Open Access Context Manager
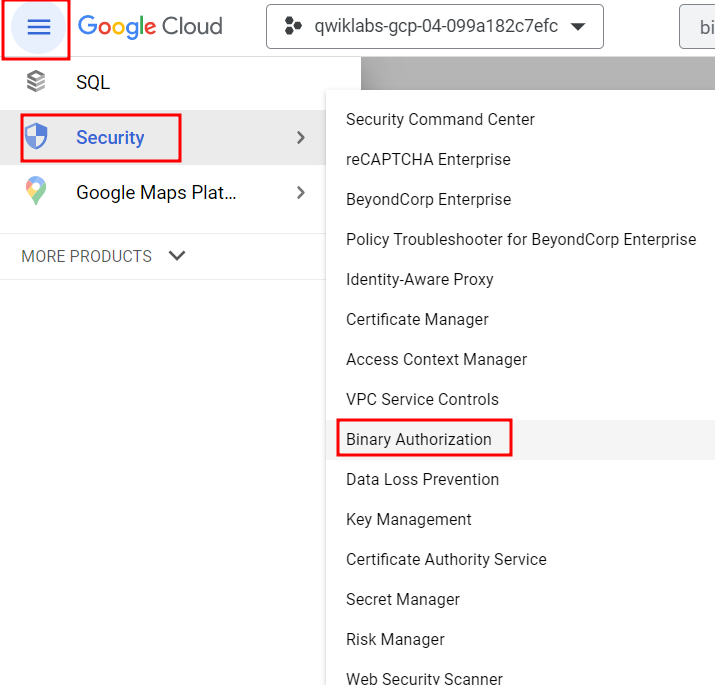The image size is (715, 685). click(x=436, y=359)
